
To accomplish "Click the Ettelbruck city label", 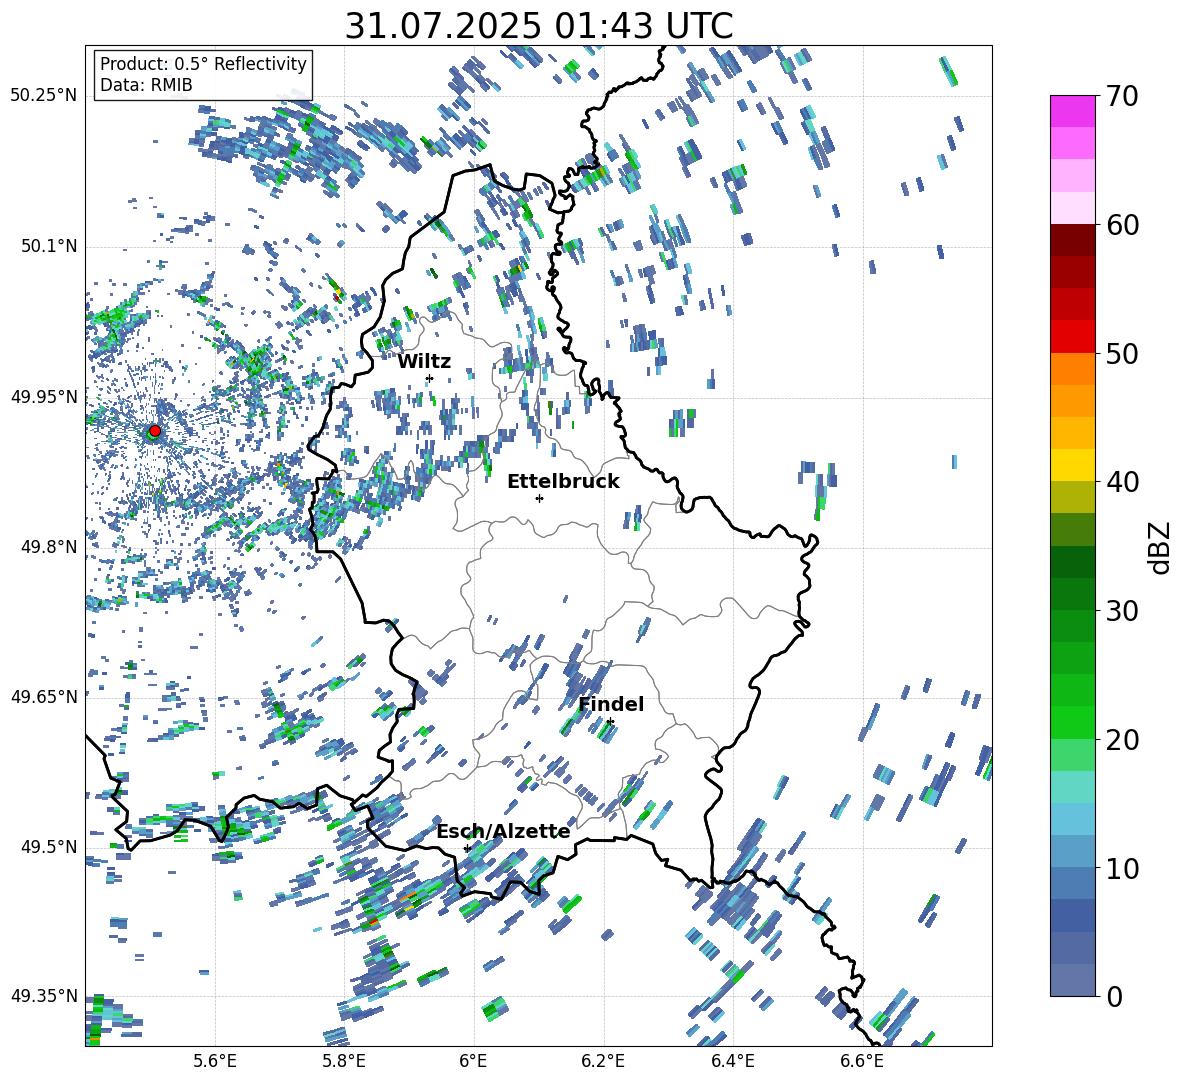I will click(x=563, y=482).
